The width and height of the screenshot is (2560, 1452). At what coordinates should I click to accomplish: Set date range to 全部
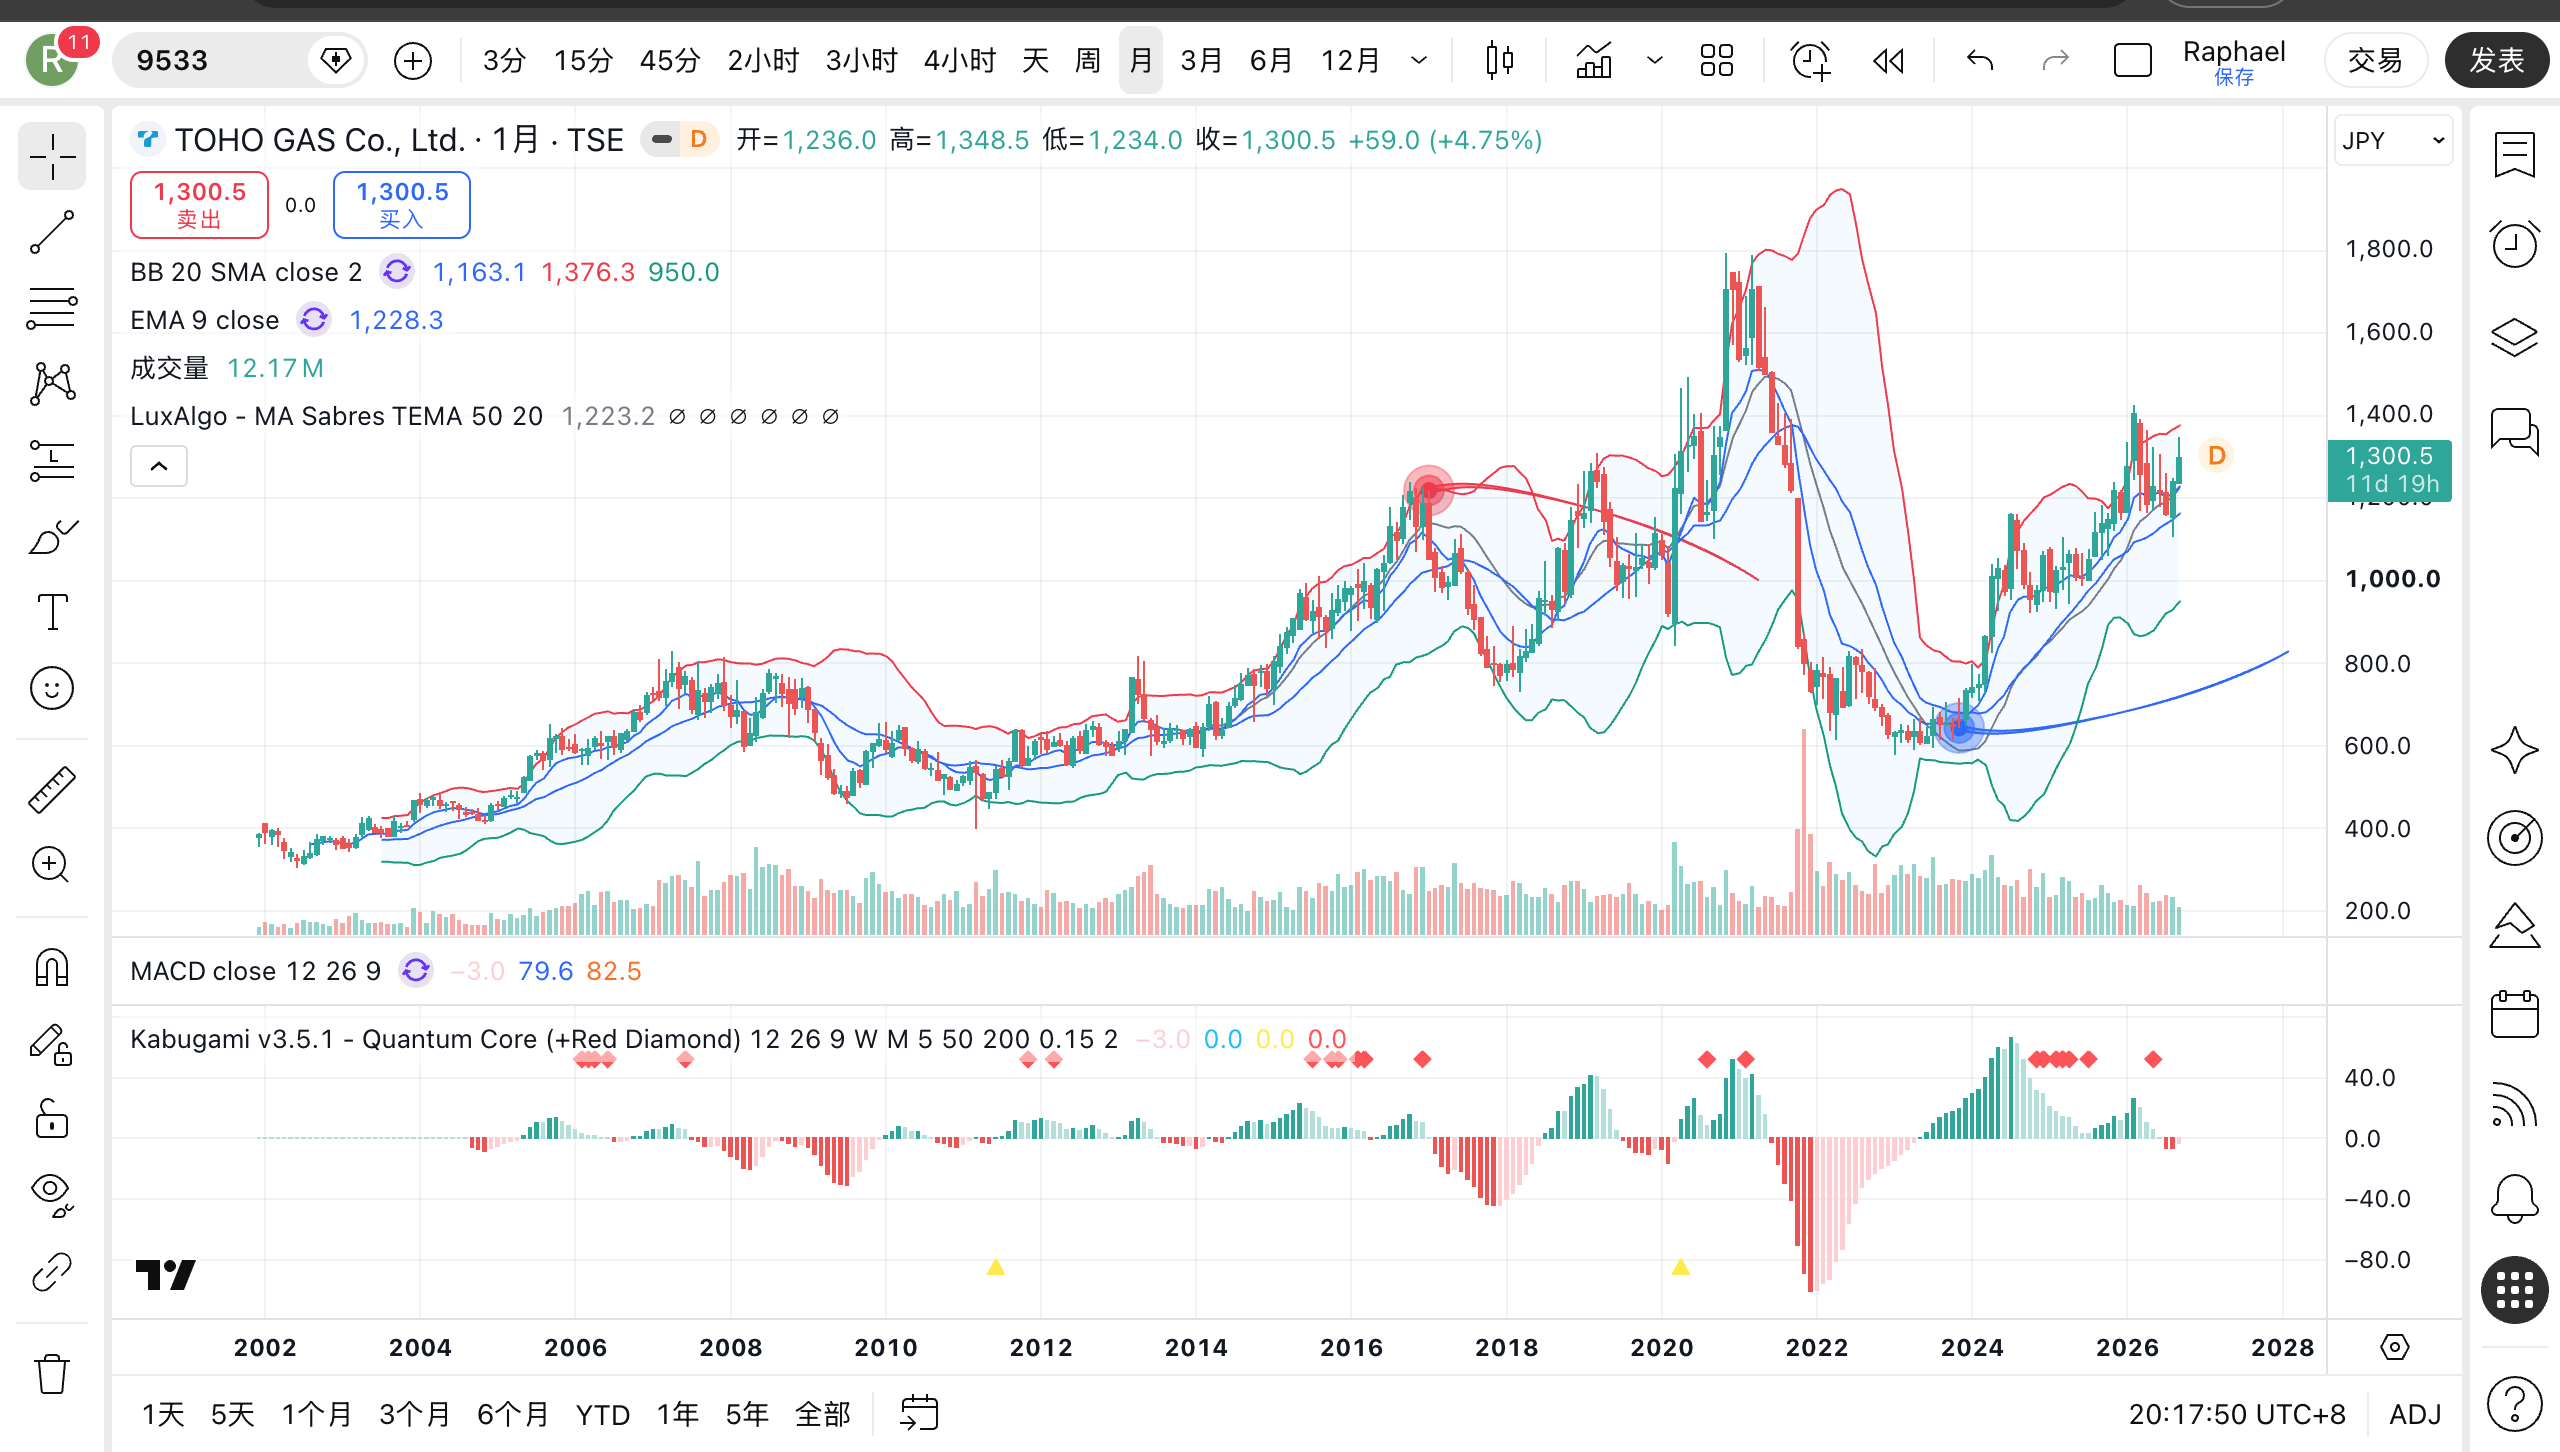[823, 1415]
